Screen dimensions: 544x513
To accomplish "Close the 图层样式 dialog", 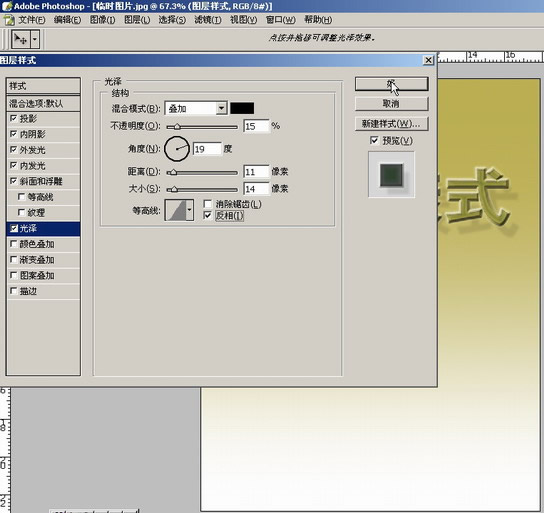I will 428,60.
